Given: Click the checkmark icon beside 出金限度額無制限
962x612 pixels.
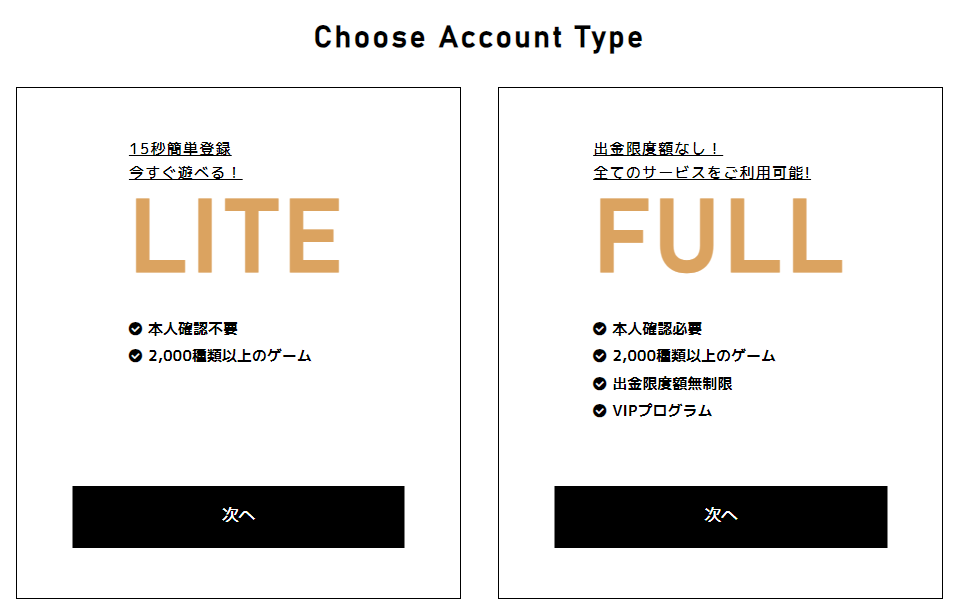Looking at the screenshot, I should (599, 383).
